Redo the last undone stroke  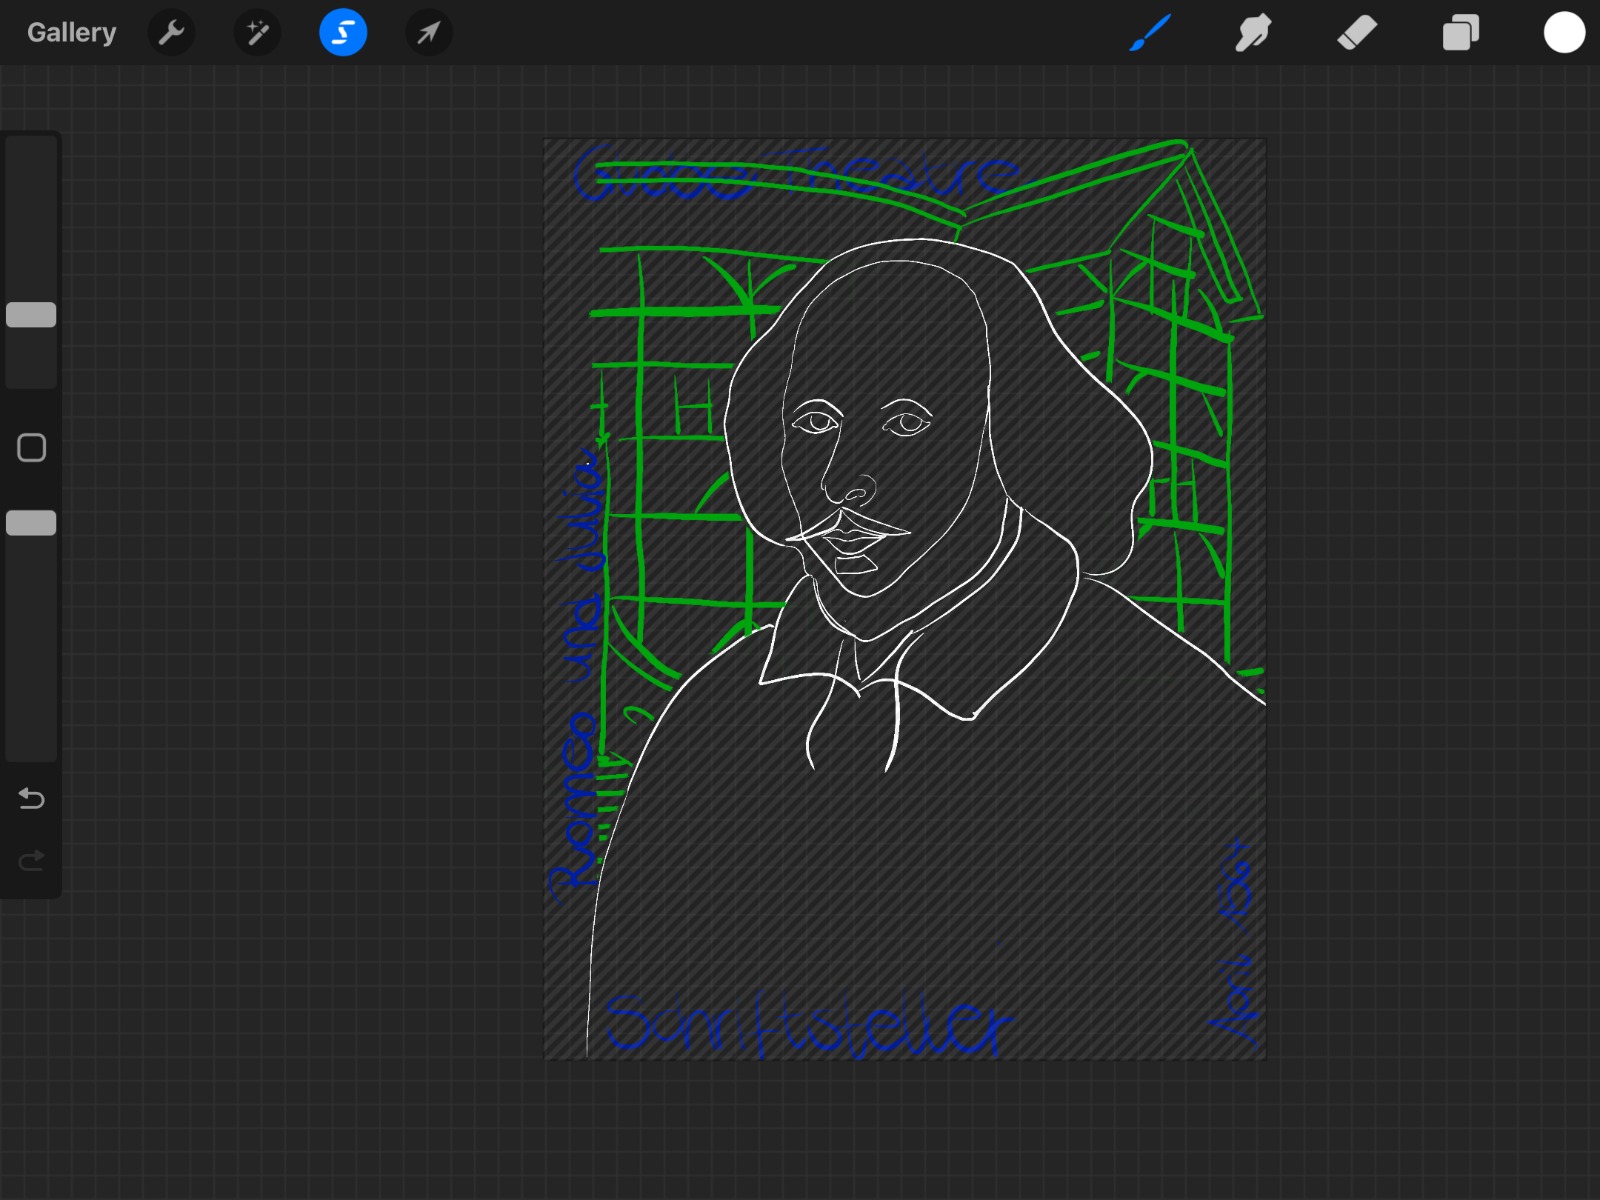pos(32,860)
